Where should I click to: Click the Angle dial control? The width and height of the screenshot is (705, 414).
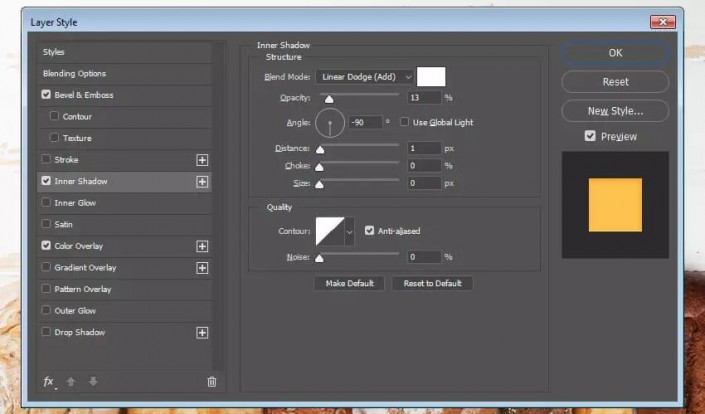click(x=330, y=123)
